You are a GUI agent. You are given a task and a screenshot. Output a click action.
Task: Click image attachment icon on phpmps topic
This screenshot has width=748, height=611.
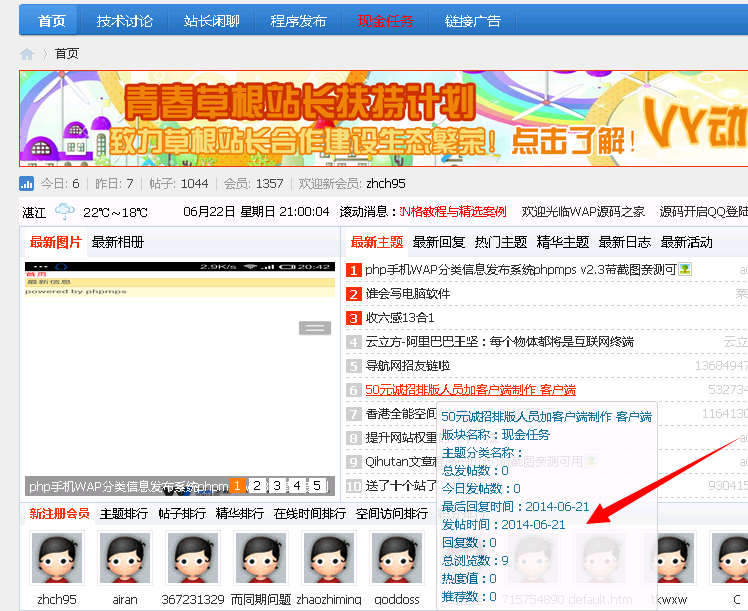click(x=685, y=269)
